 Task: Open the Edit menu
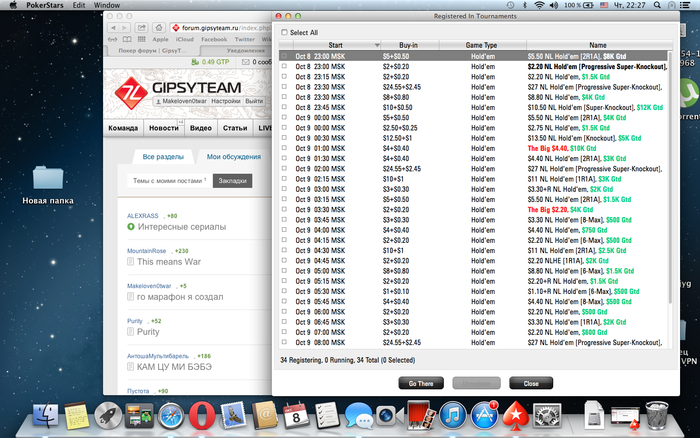click(x=79, y=5)
